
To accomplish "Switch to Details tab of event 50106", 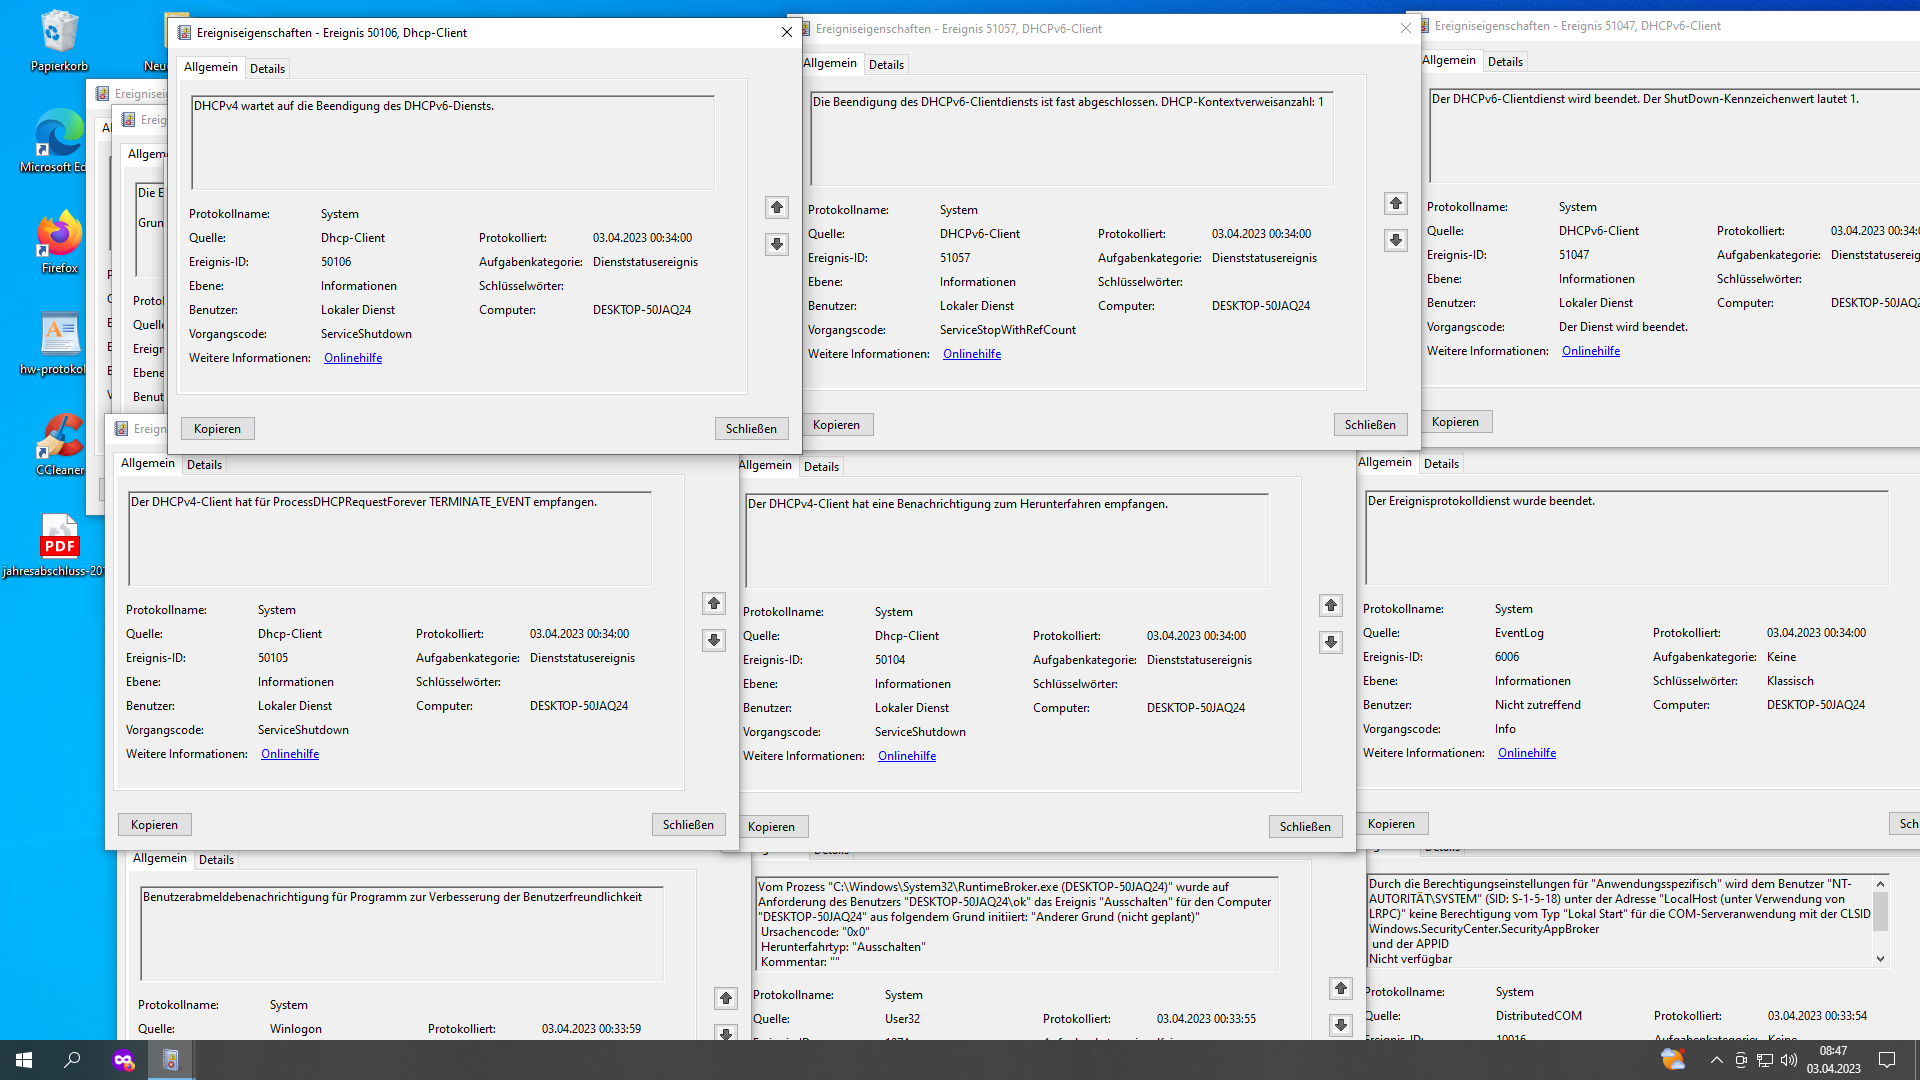I will point(267,68).
